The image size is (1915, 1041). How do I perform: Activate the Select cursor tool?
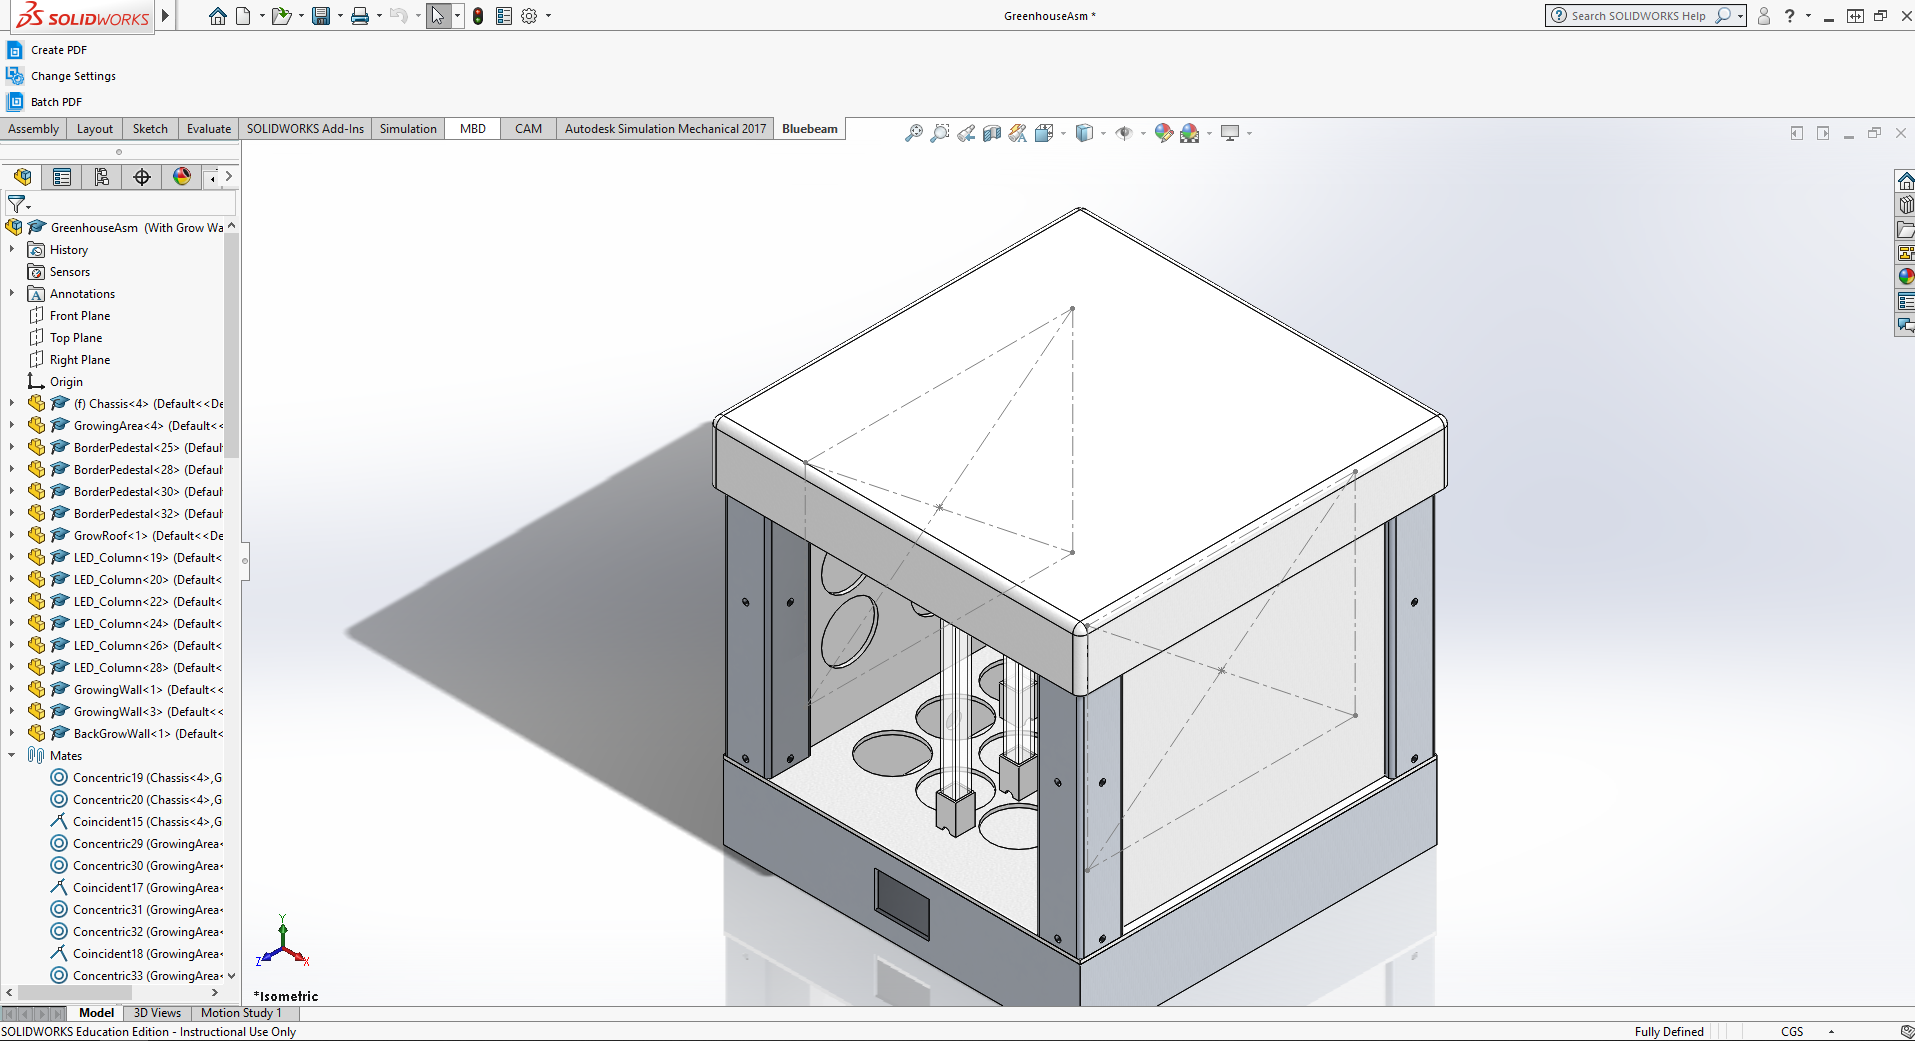coord(438,16)
